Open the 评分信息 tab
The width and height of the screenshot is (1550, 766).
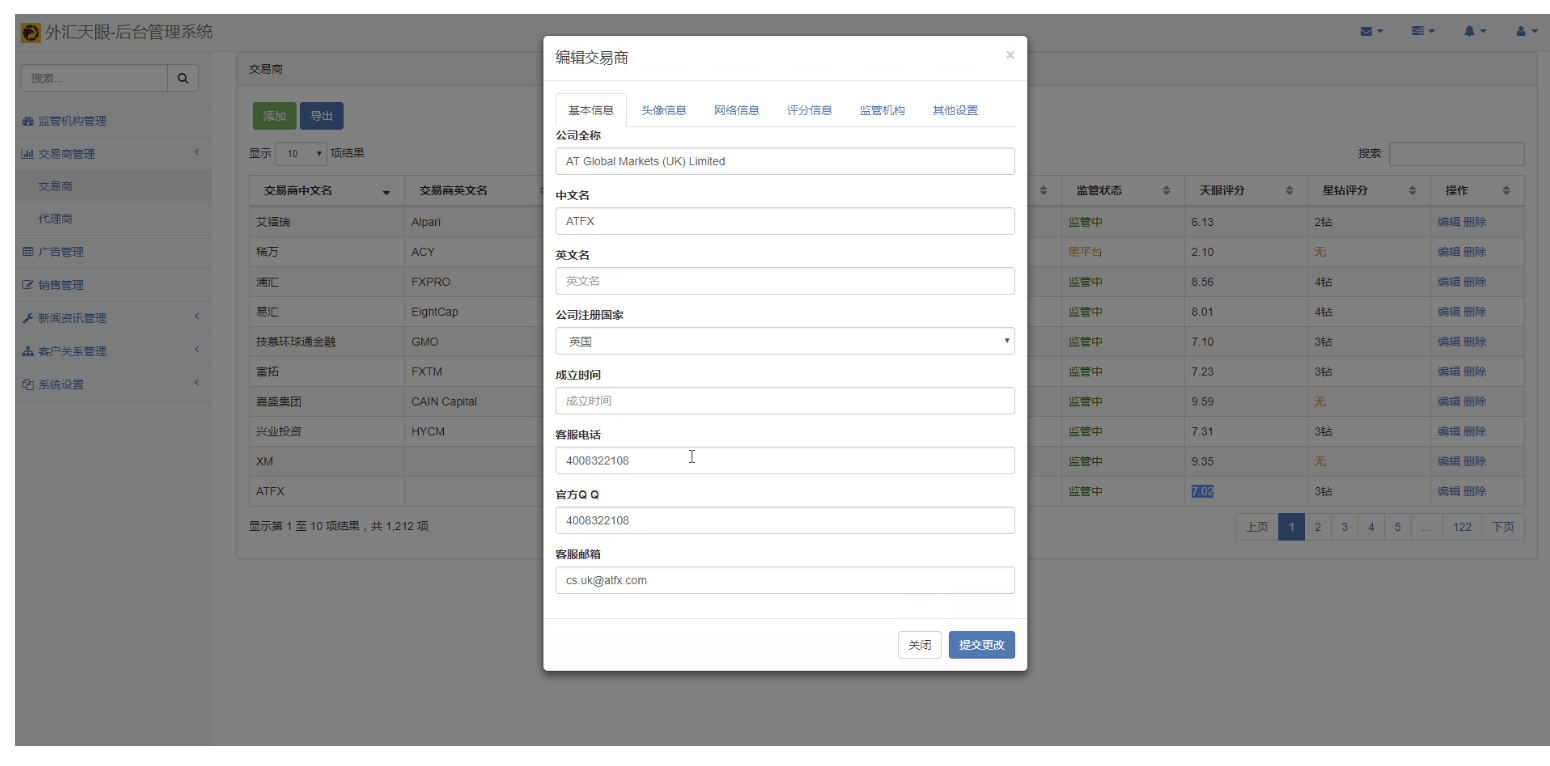[809, 110]
